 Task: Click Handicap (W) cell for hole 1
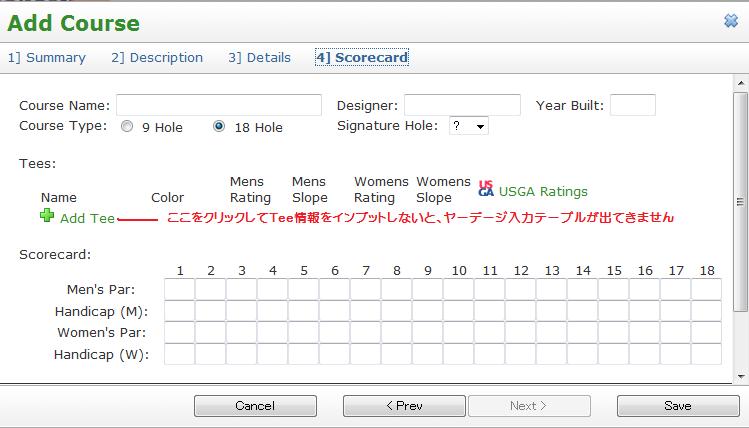[x=180, y=354]
